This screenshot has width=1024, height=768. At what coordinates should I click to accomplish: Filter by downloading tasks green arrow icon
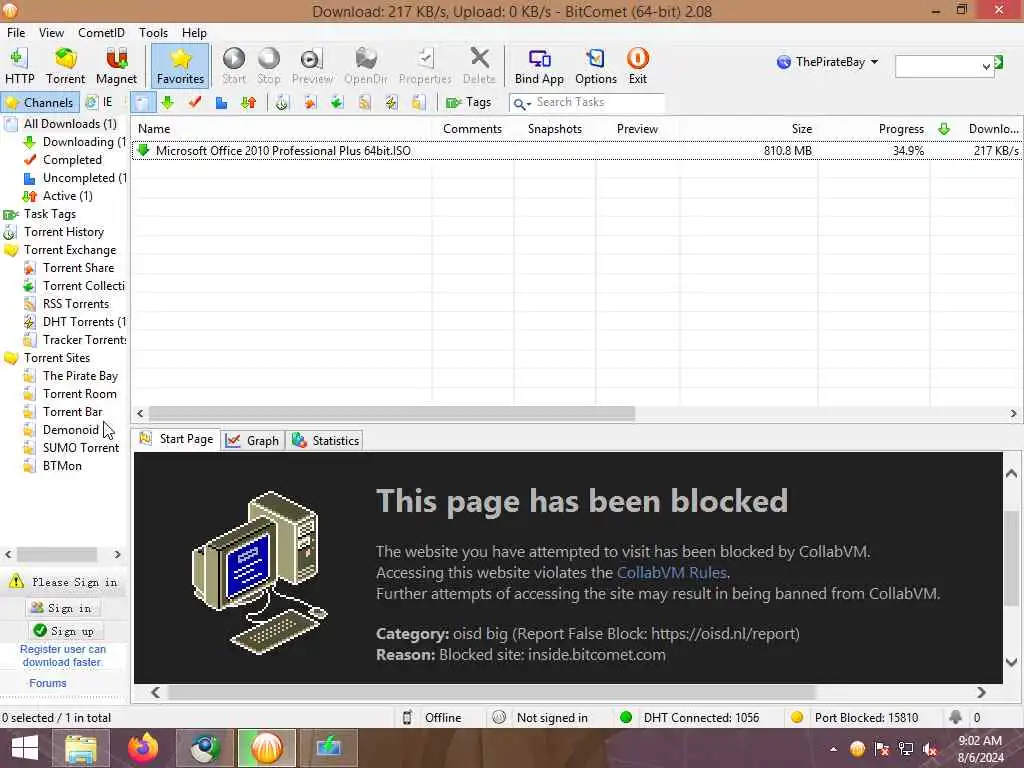(167, 103)
